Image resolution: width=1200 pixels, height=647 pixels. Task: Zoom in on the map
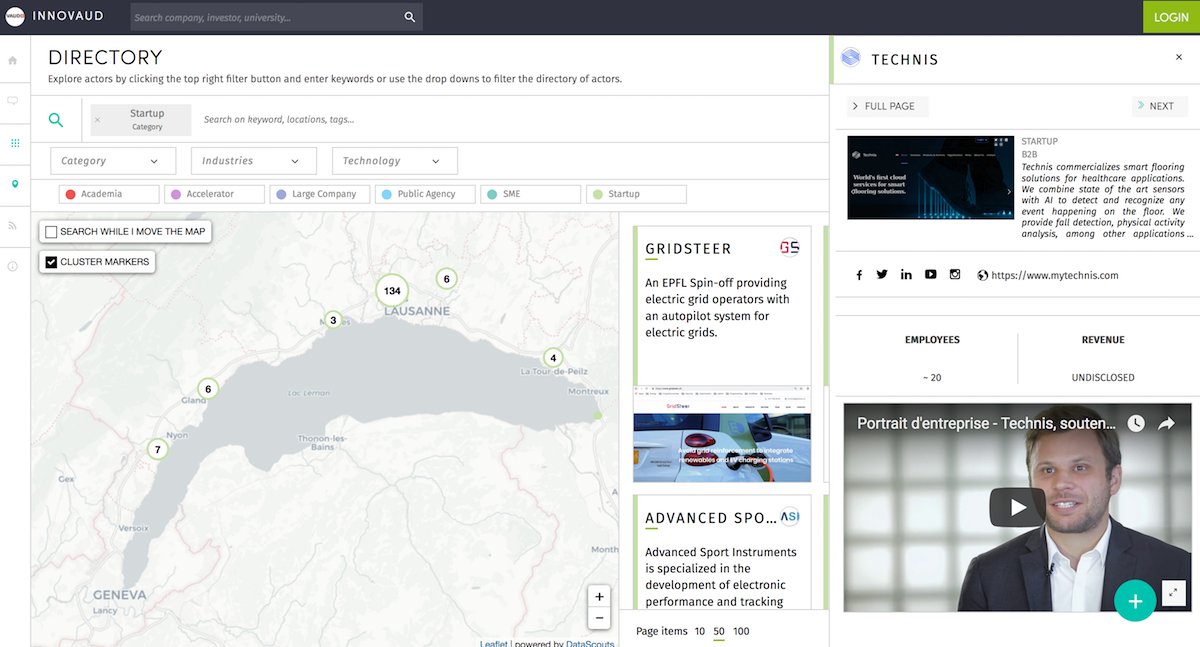tap(599, 597)
